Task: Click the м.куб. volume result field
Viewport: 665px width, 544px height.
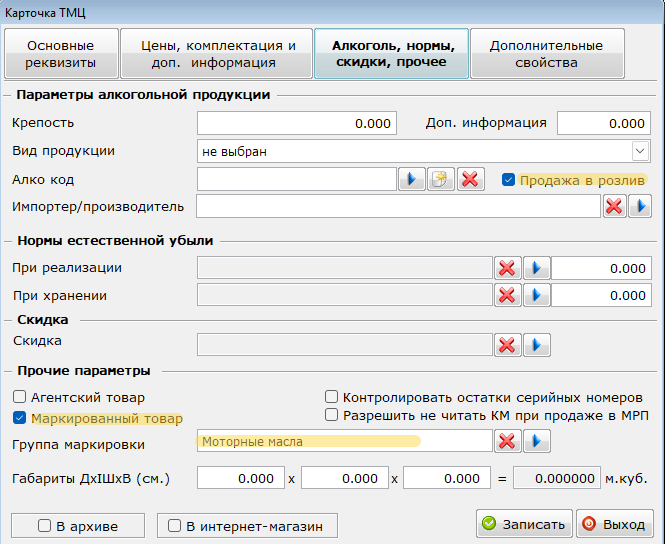Action: click(557, 478)
